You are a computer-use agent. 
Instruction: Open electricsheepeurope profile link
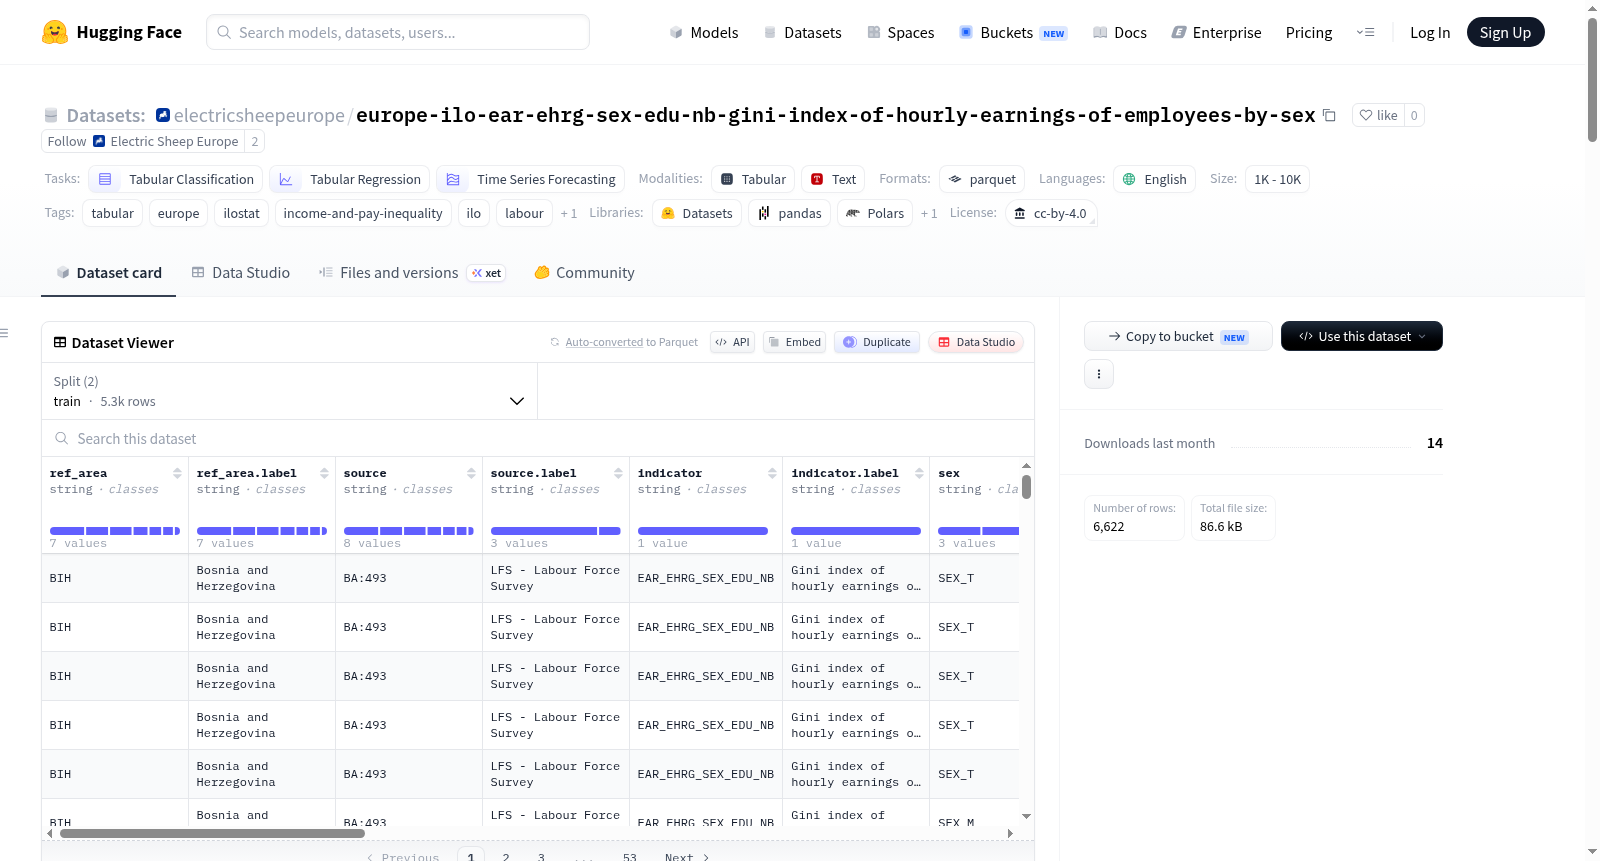coord(259,115)
